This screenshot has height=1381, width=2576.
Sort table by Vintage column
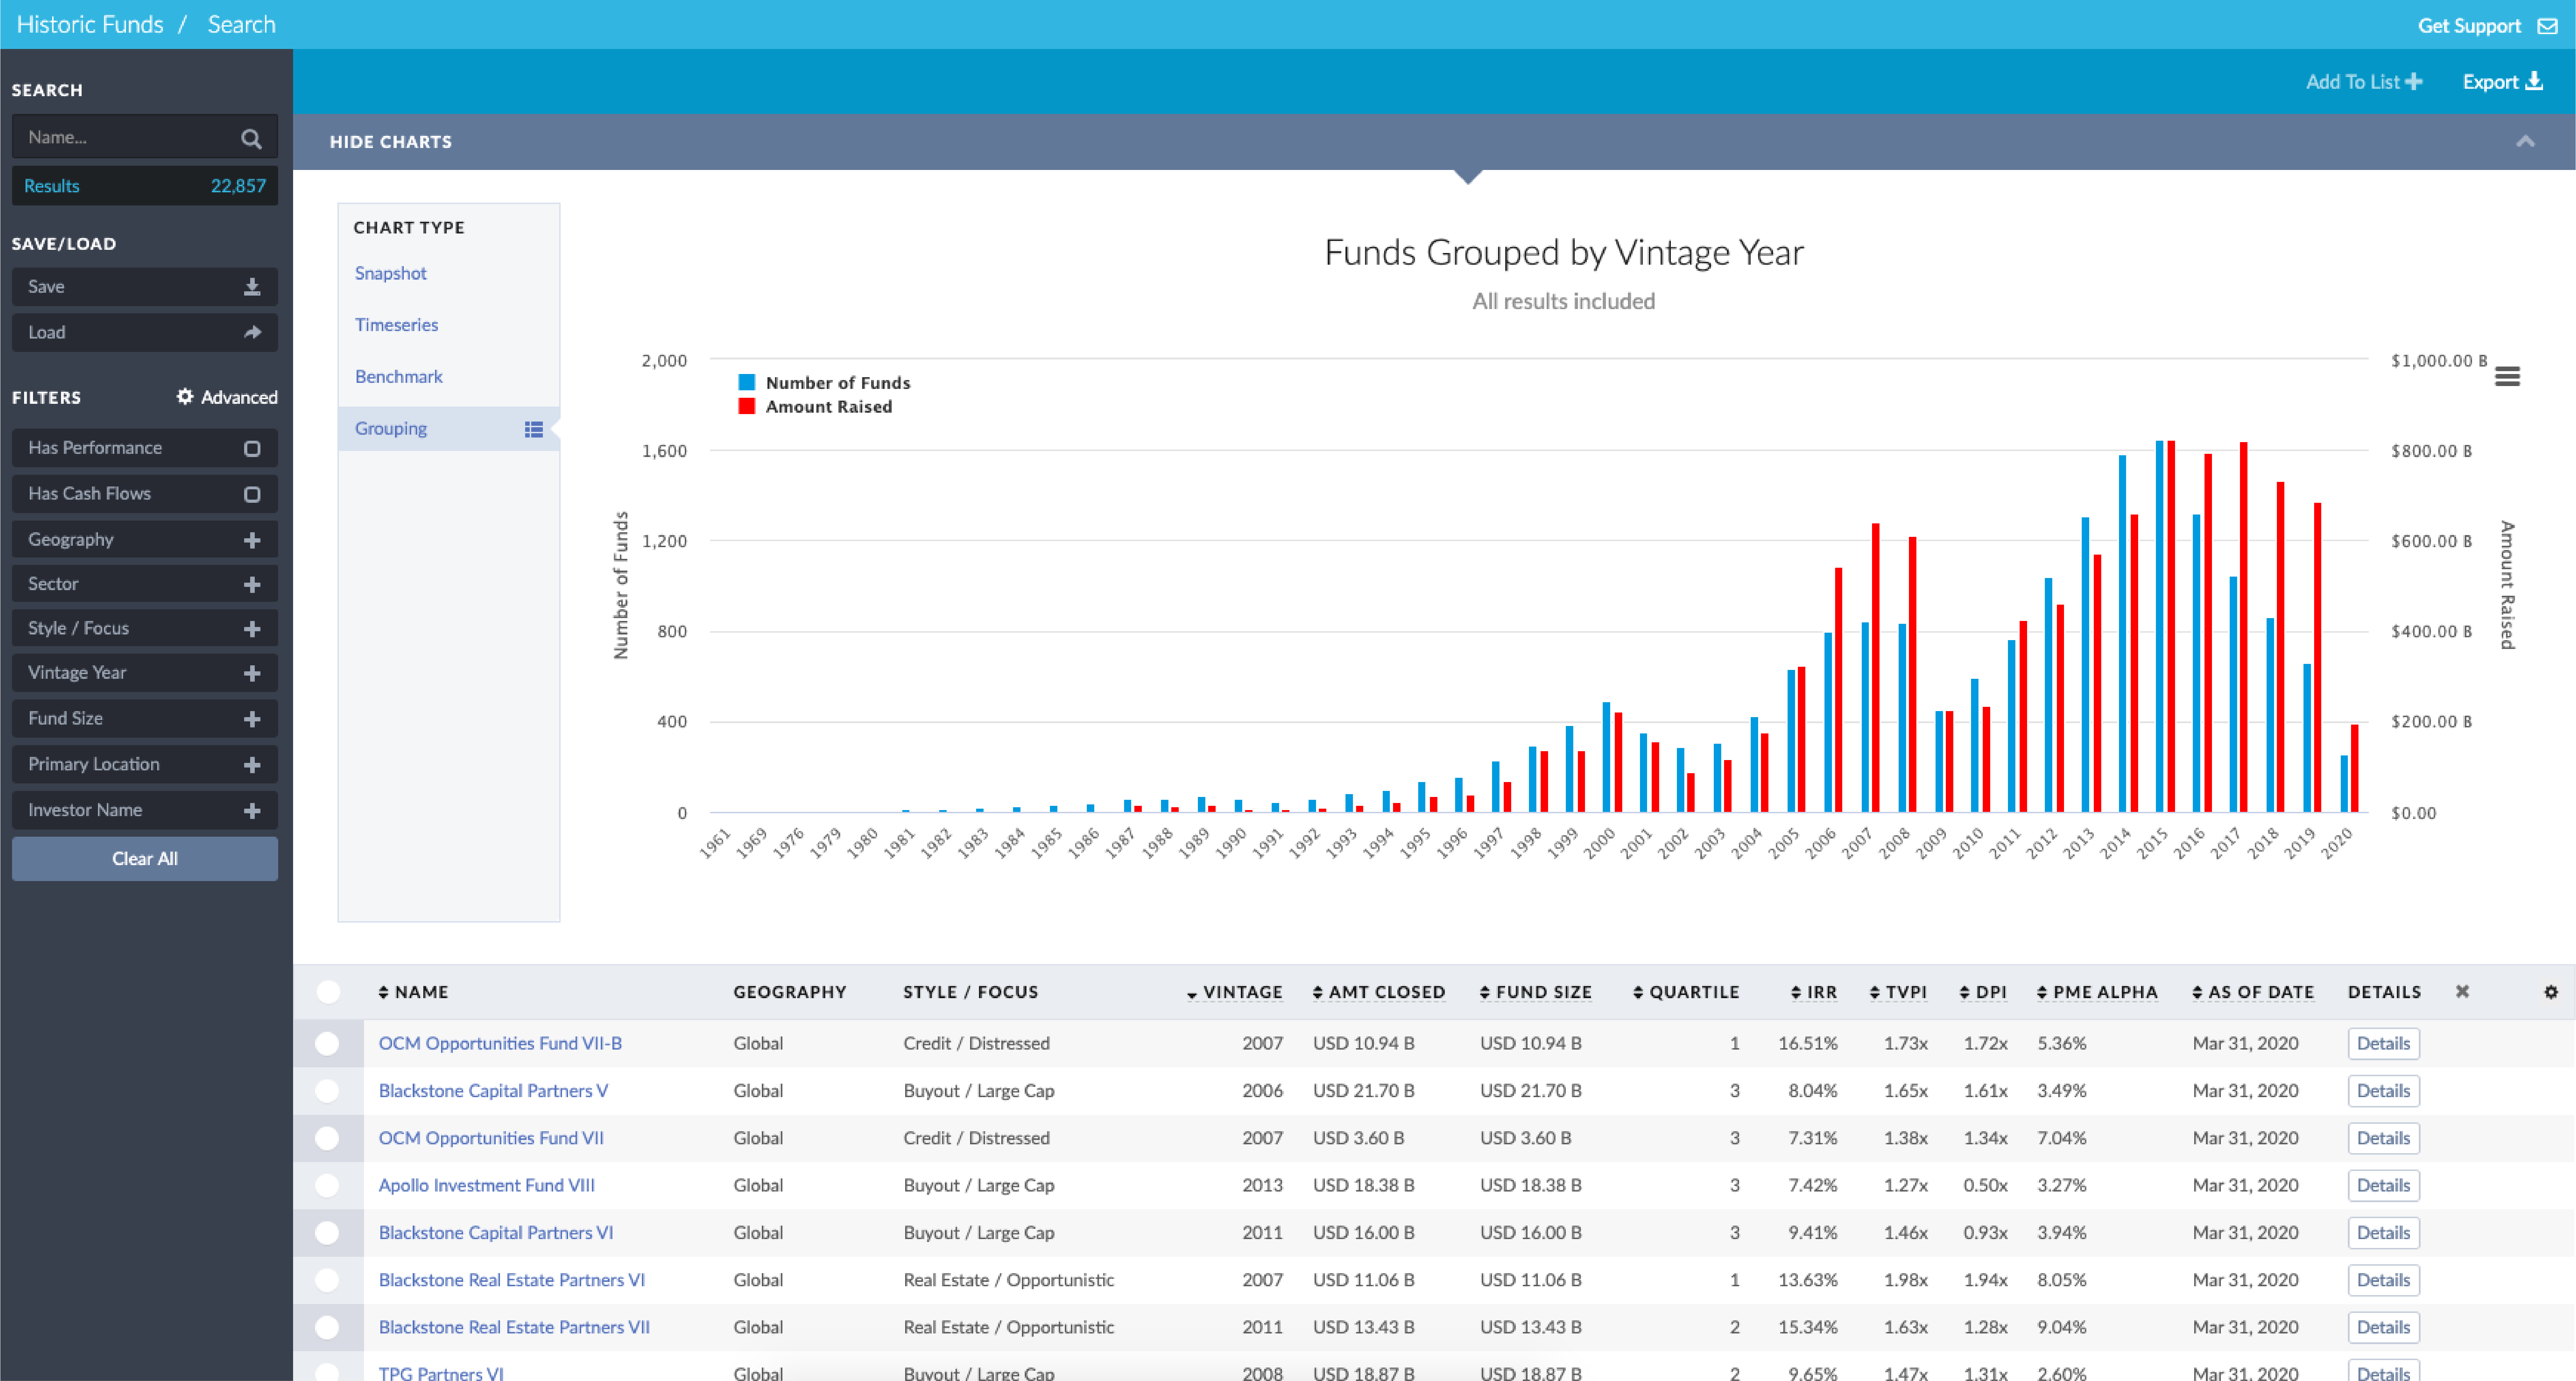1235,992
